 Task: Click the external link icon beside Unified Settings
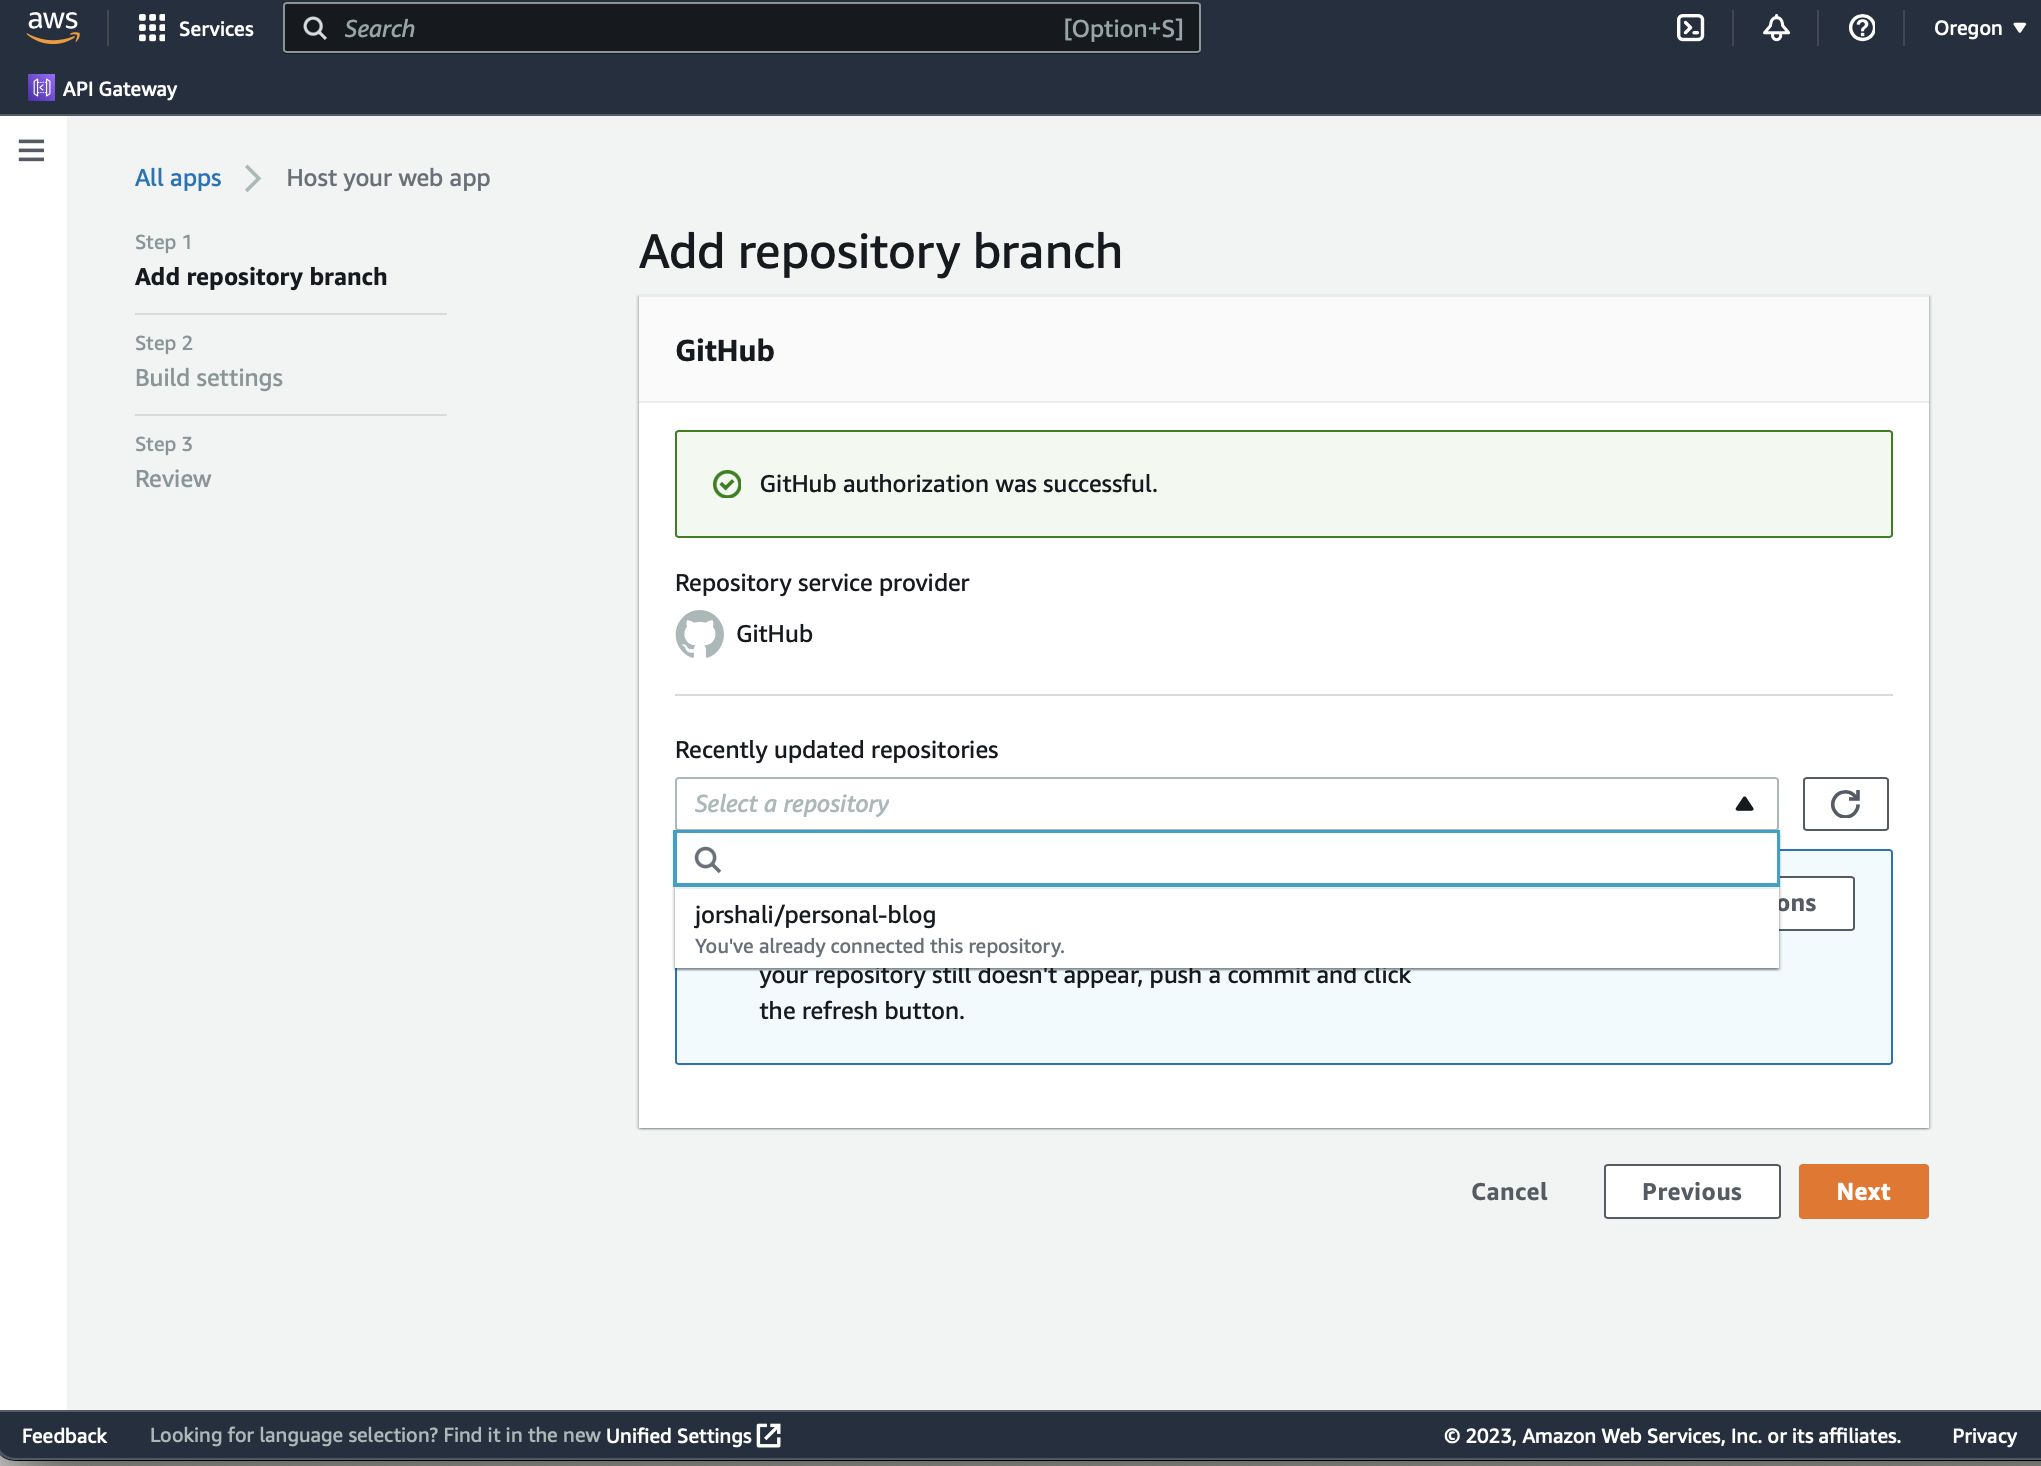click(x=769, y=1435)
